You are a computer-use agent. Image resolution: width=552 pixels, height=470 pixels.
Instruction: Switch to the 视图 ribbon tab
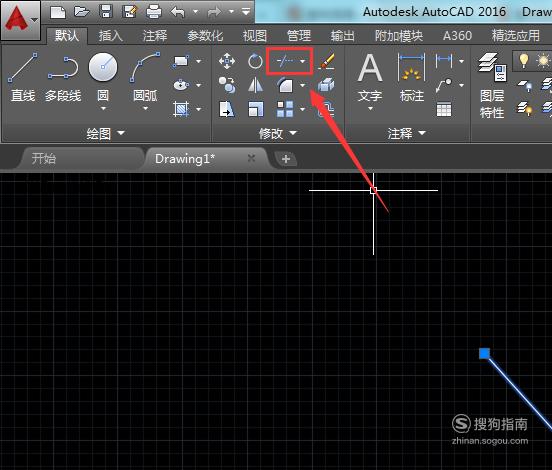coord(255,36)
